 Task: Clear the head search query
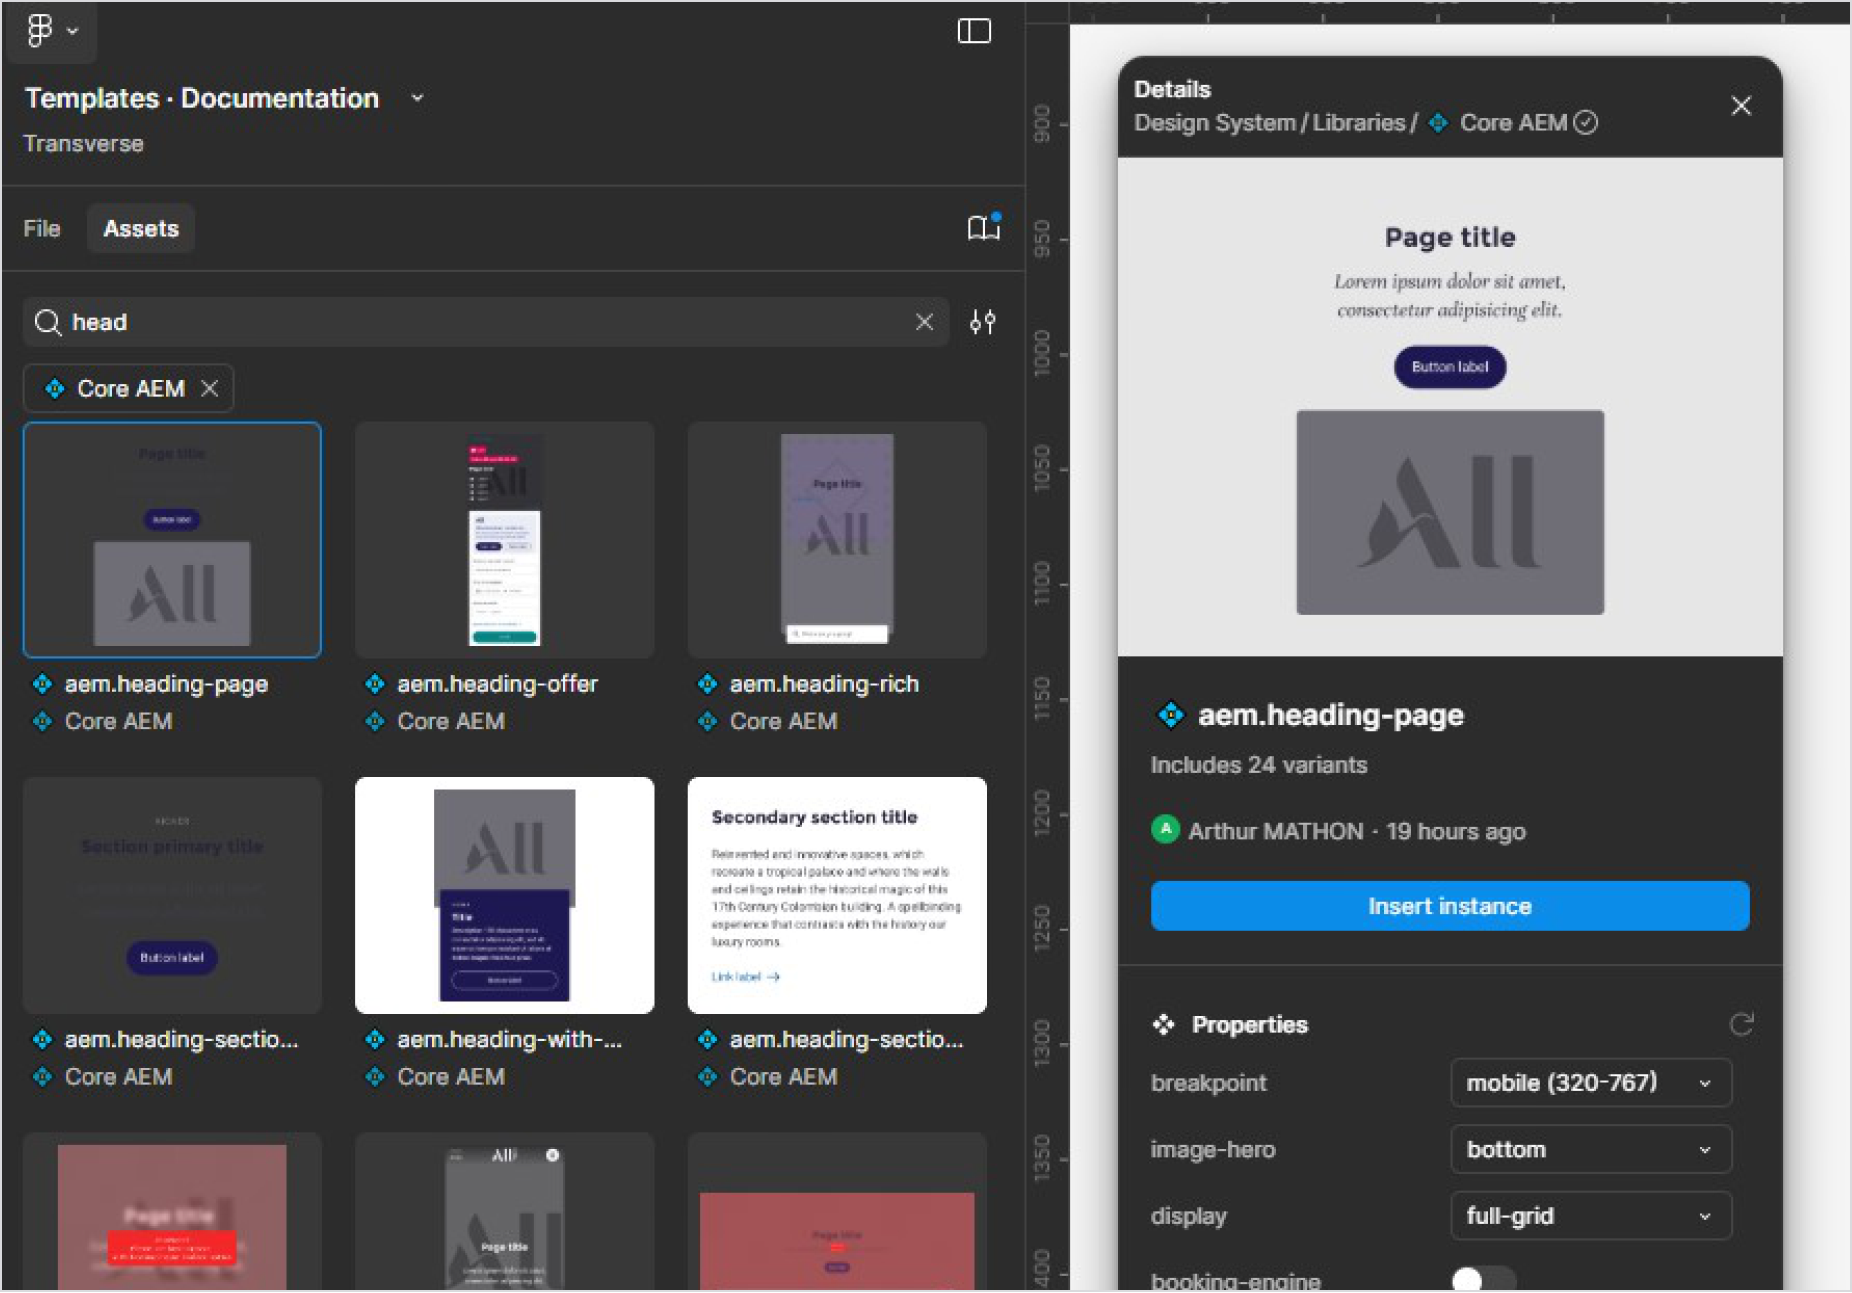pyautogui.click(x=924, y=321)
